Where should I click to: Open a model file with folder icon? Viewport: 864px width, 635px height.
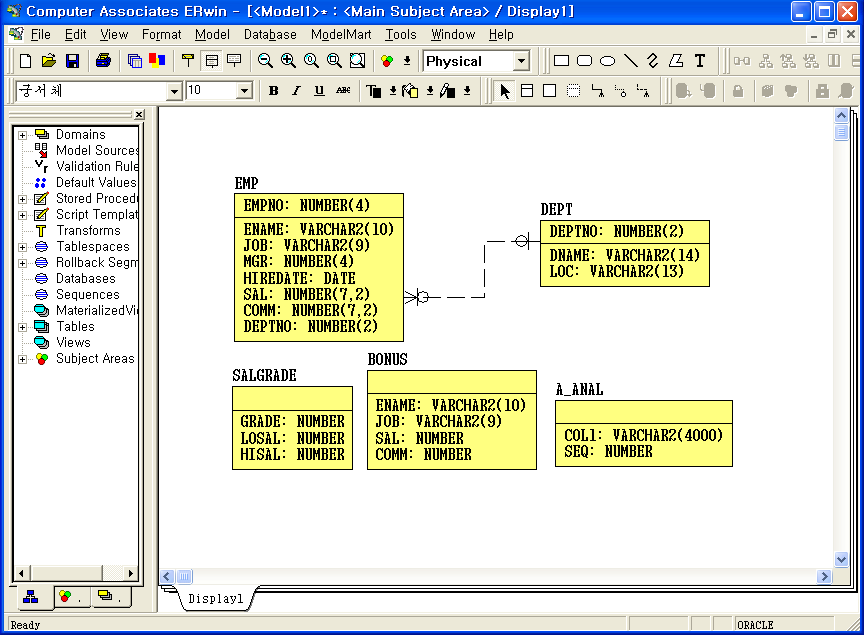(48, 61)
